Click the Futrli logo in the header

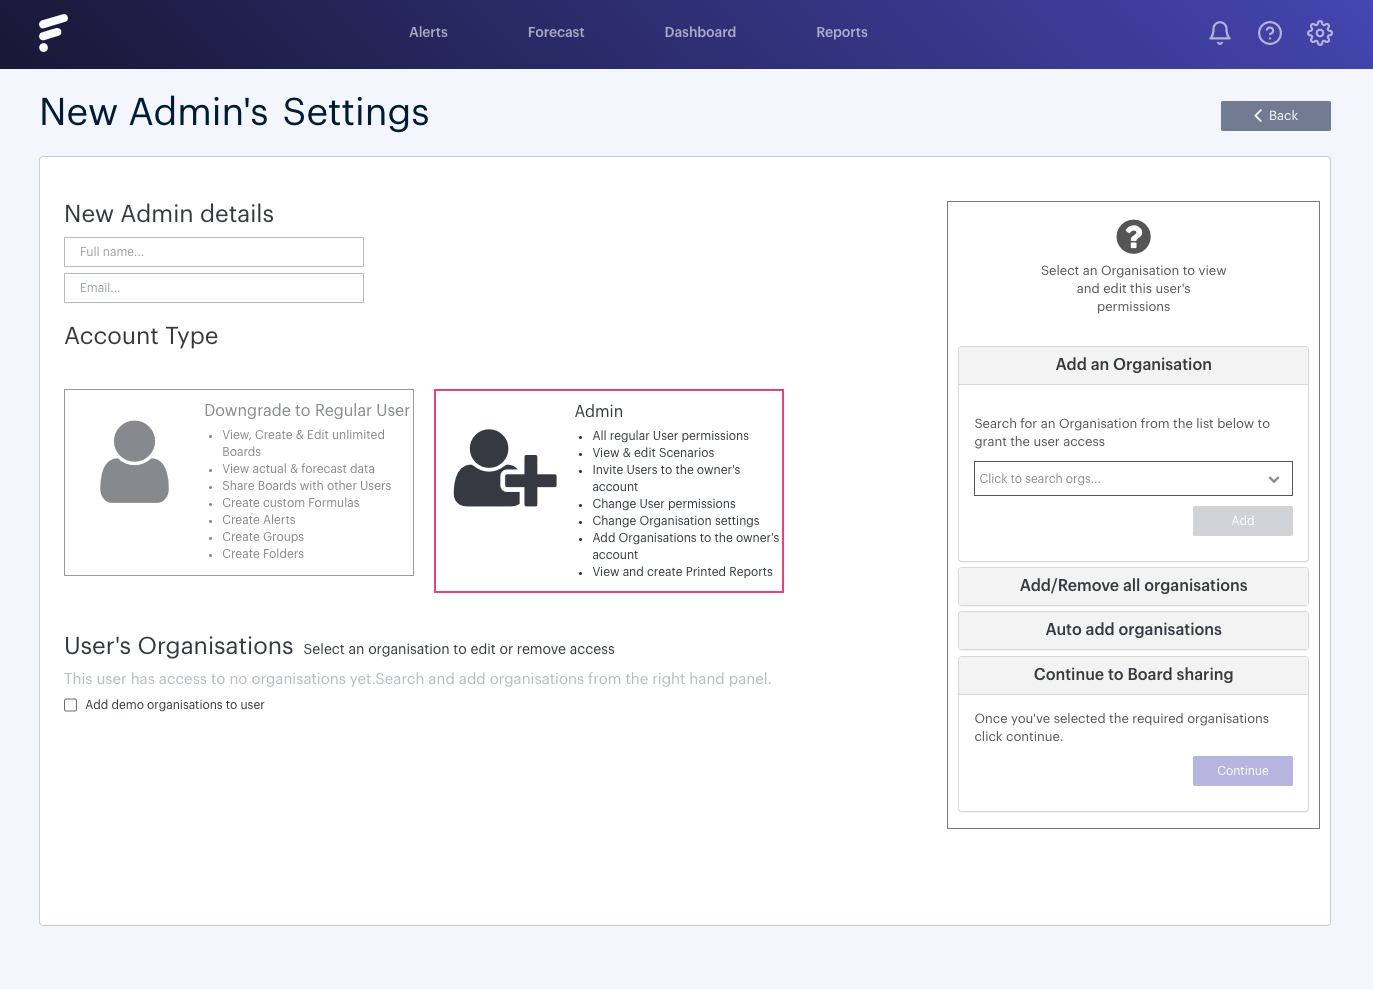(x=53, y=33)
